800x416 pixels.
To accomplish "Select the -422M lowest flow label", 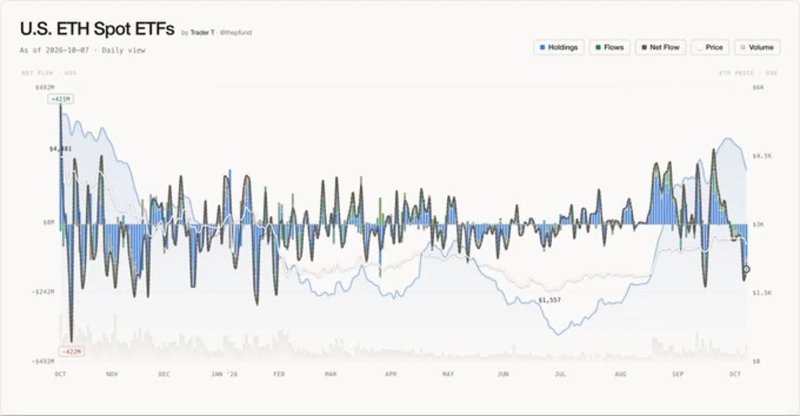I will [x=71, y=352].
